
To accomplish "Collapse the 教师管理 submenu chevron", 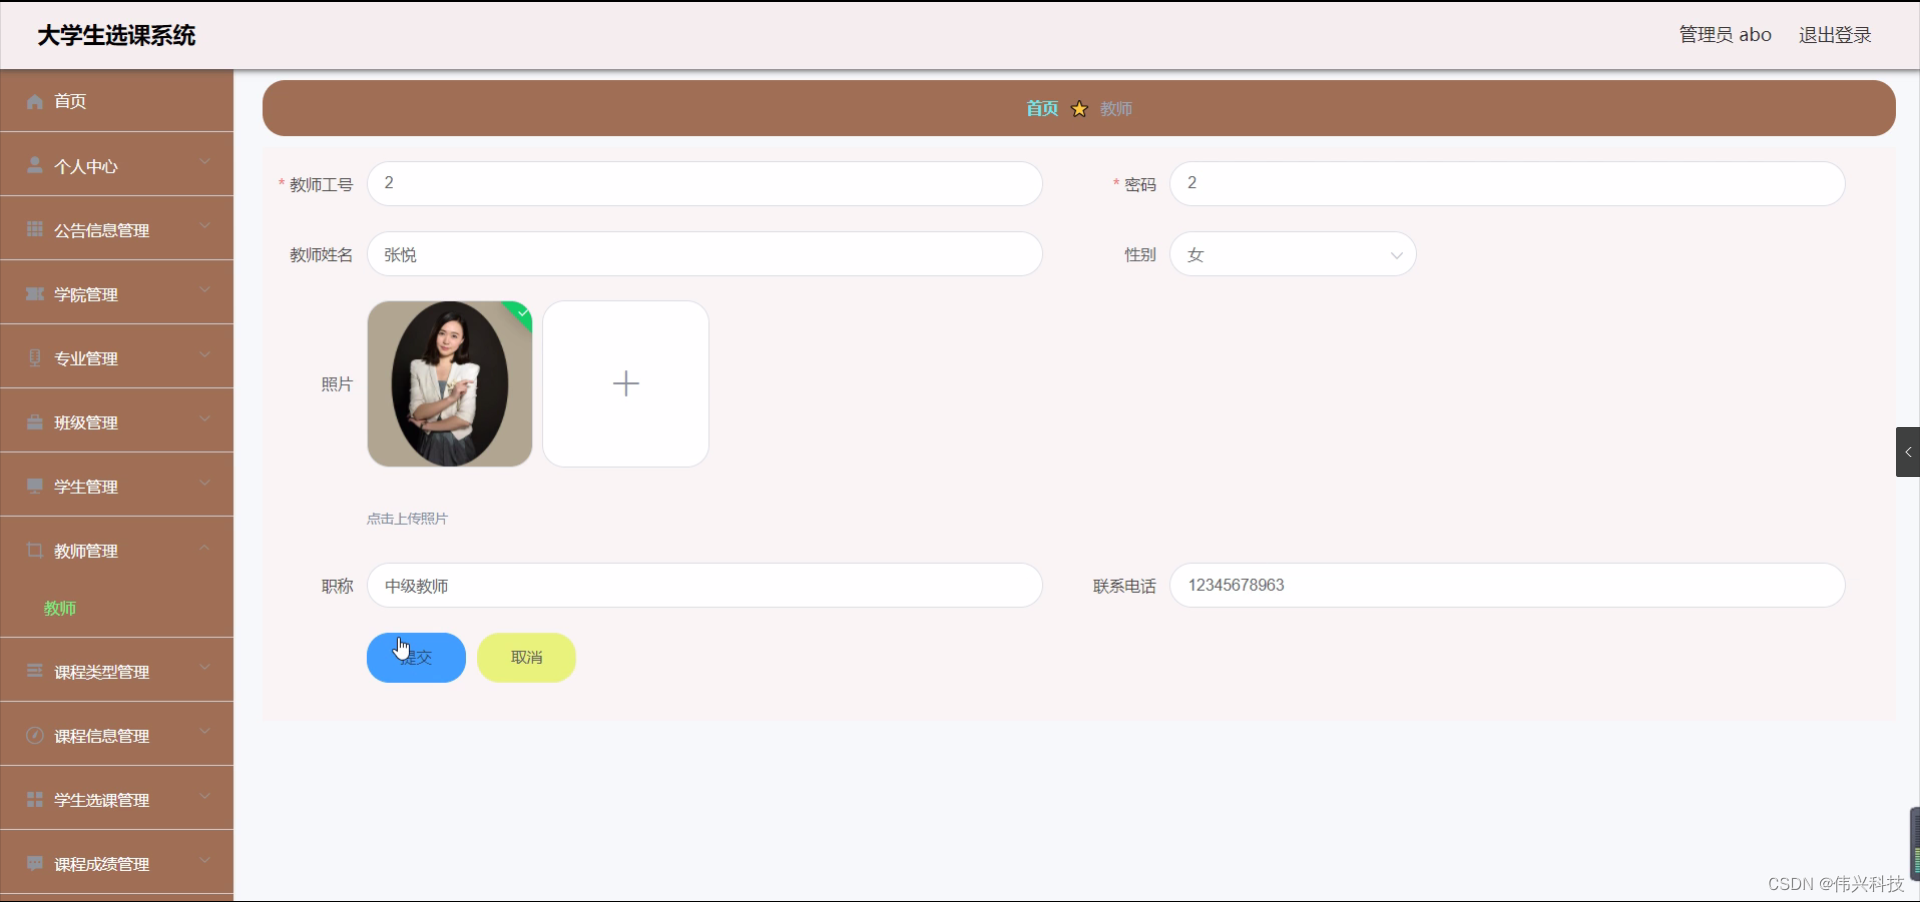I will (205, 548).
